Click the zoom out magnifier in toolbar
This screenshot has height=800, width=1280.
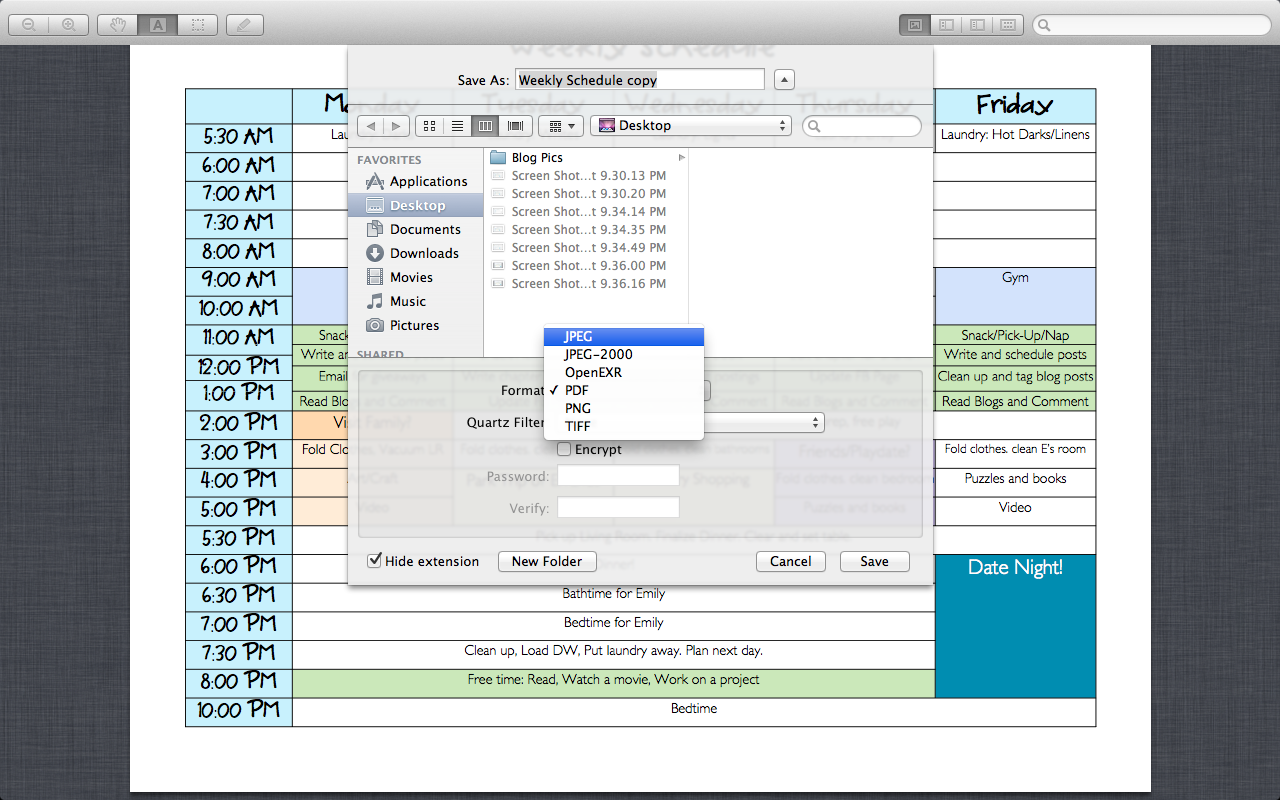tap(28, 24)
